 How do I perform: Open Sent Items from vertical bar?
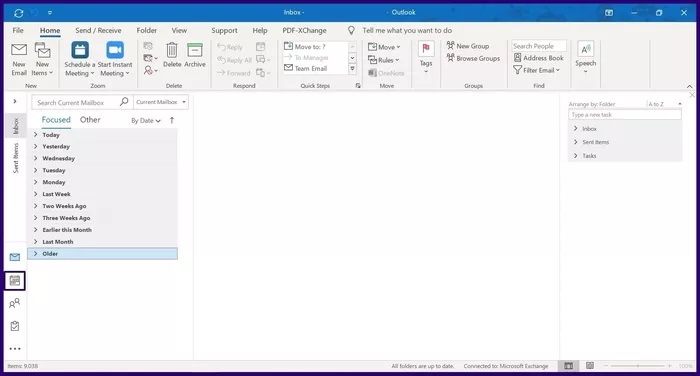pyautogui.click(x=16, y=158)
